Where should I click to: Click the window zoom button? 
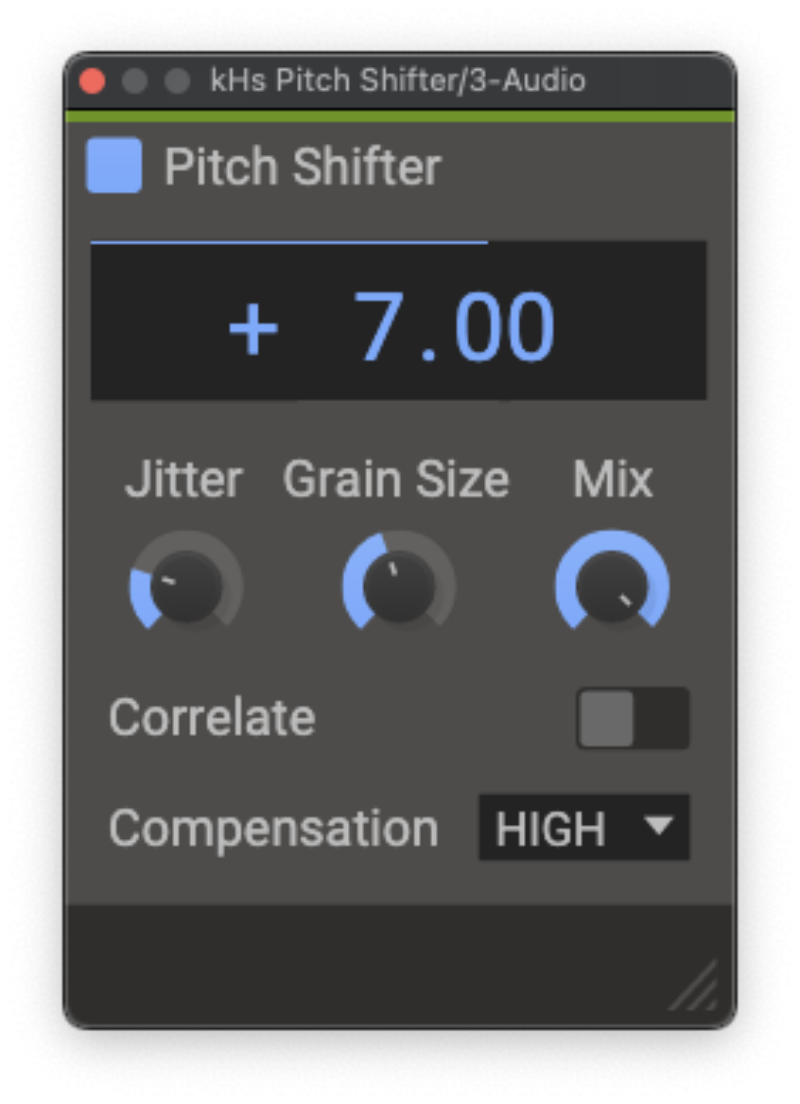177,81
